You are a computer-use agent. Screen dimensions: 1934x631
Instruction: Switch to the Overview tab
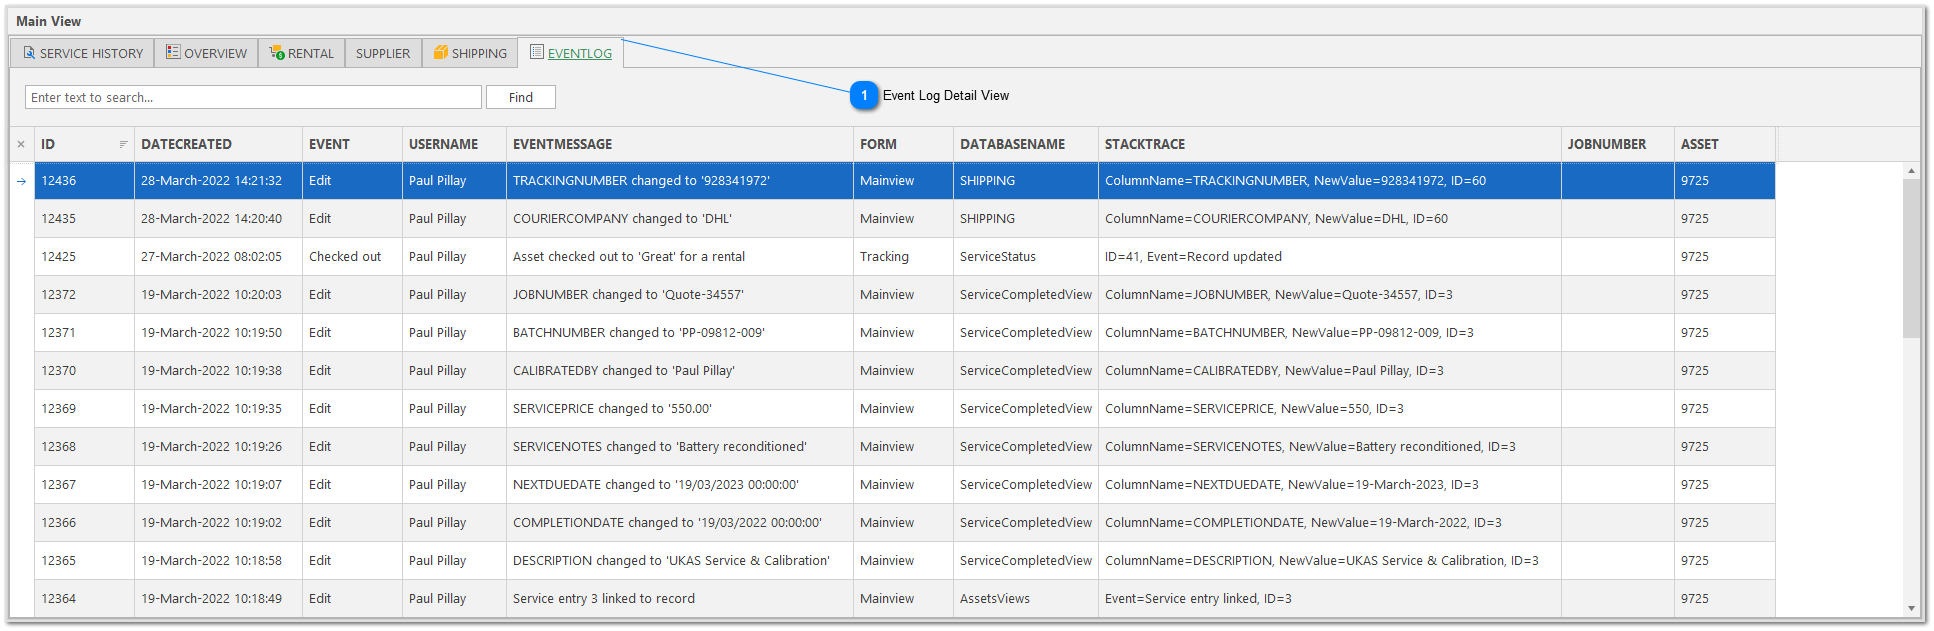206,53
